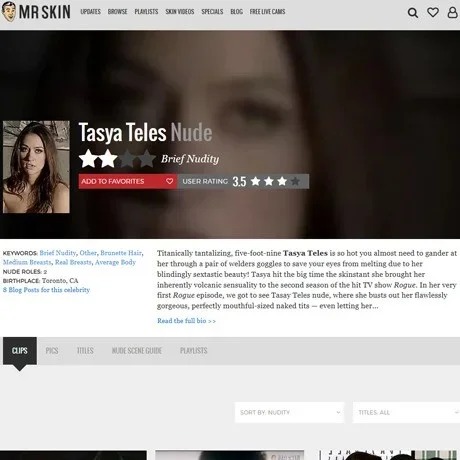Open the user account icon
460x460 pixels.
pos(452,12)
